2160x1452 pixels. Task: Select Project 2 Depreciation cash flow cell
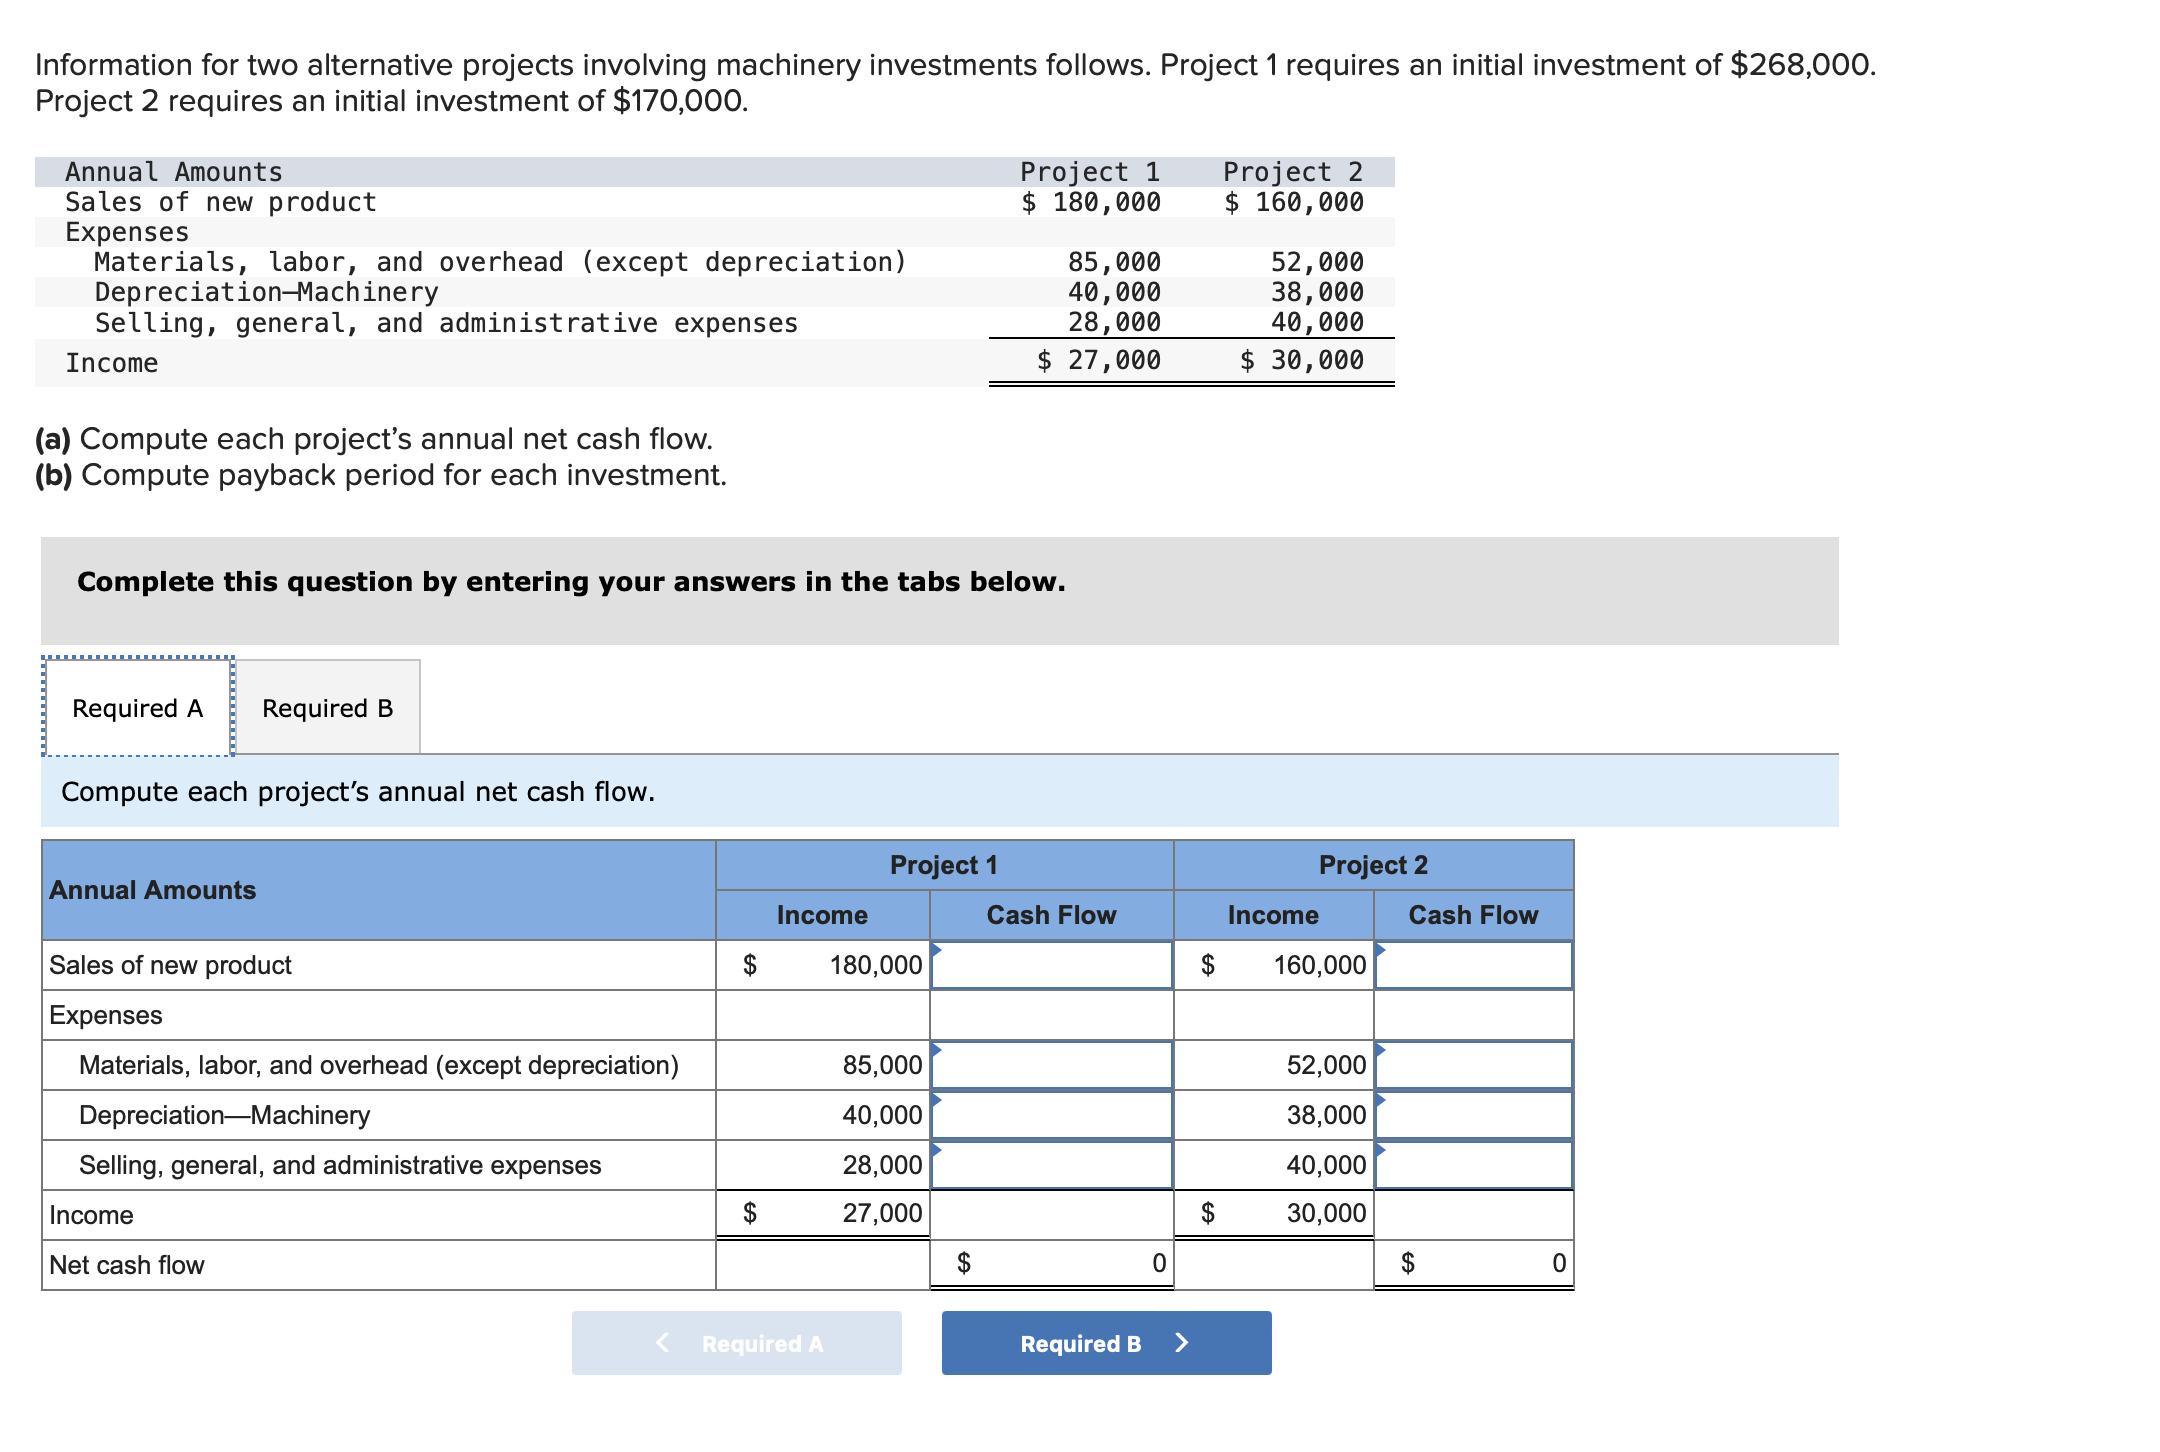point(1473,1115)
